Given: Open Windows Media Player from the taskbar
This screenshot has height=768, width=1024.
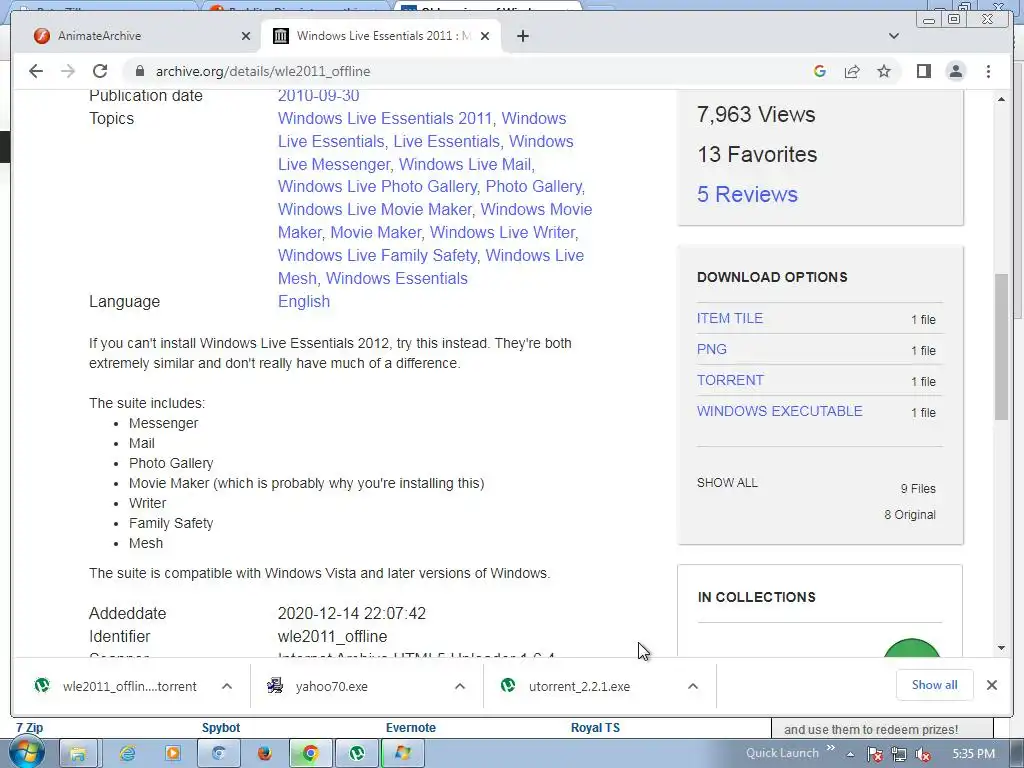Looking at the screenshot, I should (172, 754).
